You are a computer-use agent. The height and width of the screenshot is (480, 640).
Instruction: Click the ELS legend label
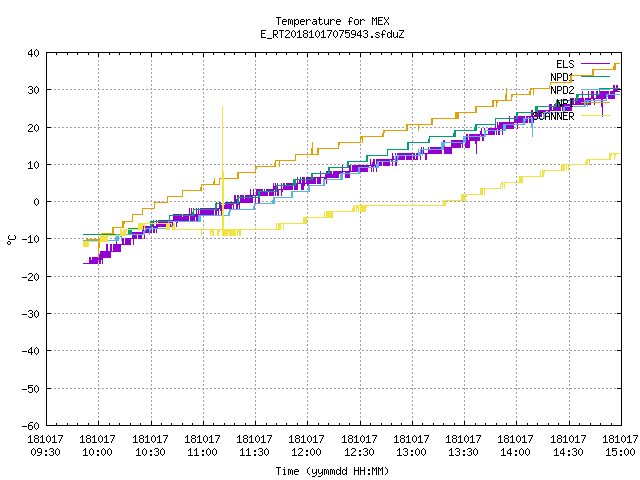pos(565,64)
